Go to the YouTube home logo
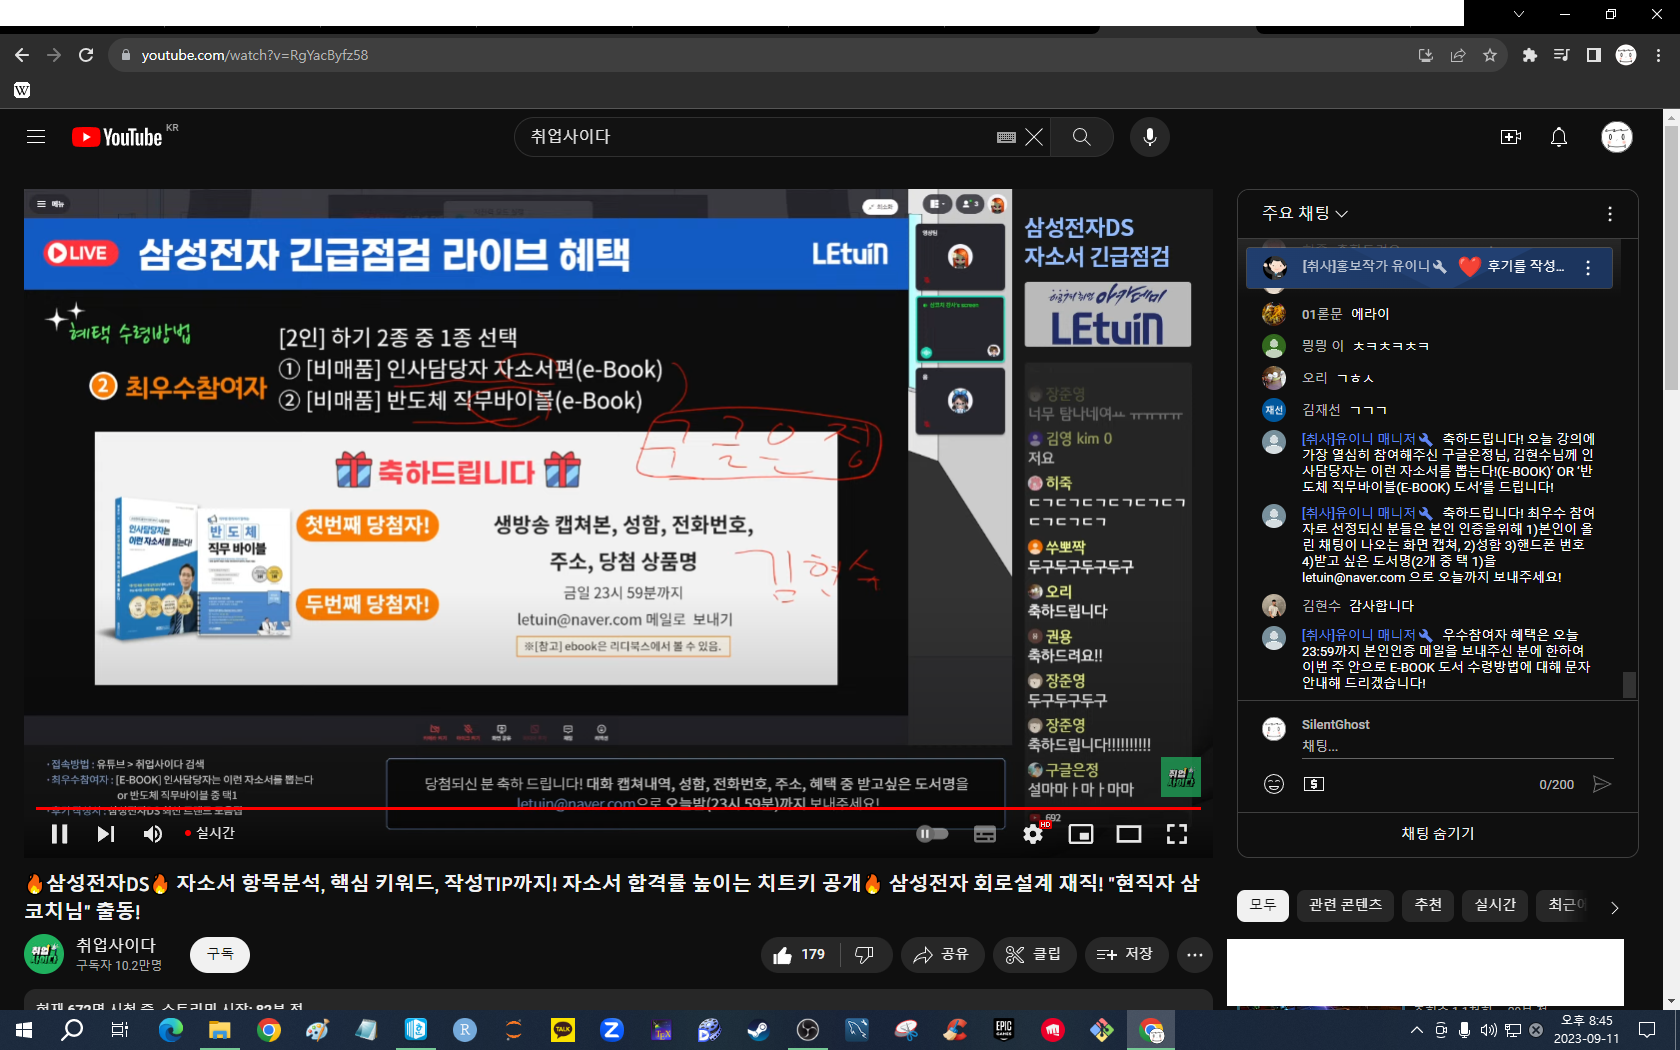The image size is (1680, 1050). click(x=117, y=137)
